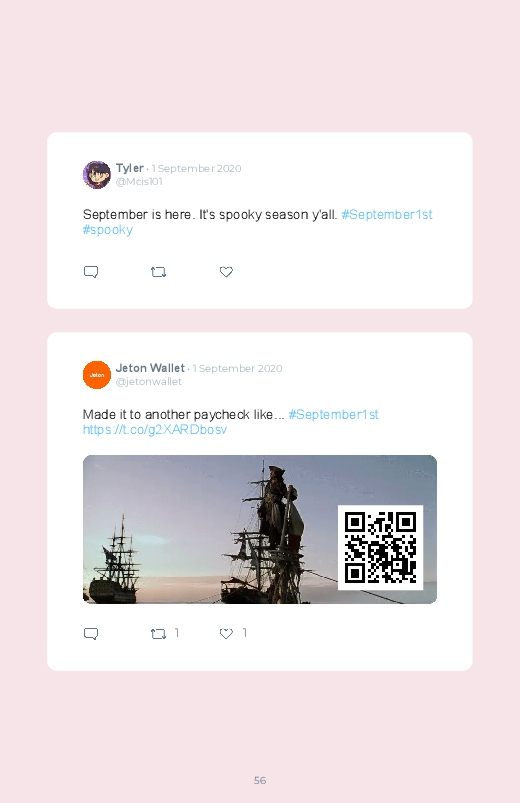Screen dimensions: 520x803
Task: Retweet the Jeton Wallet paycheck tweet
Action: (x=158, y=634)
